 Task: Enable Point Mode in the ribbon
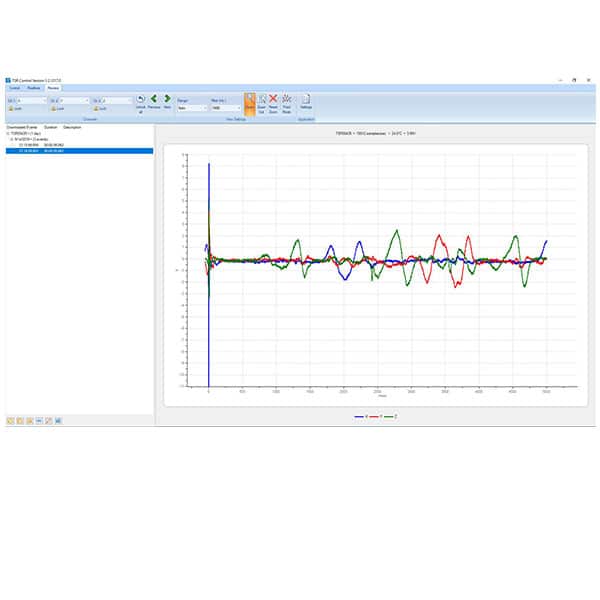tap(287, 102)
